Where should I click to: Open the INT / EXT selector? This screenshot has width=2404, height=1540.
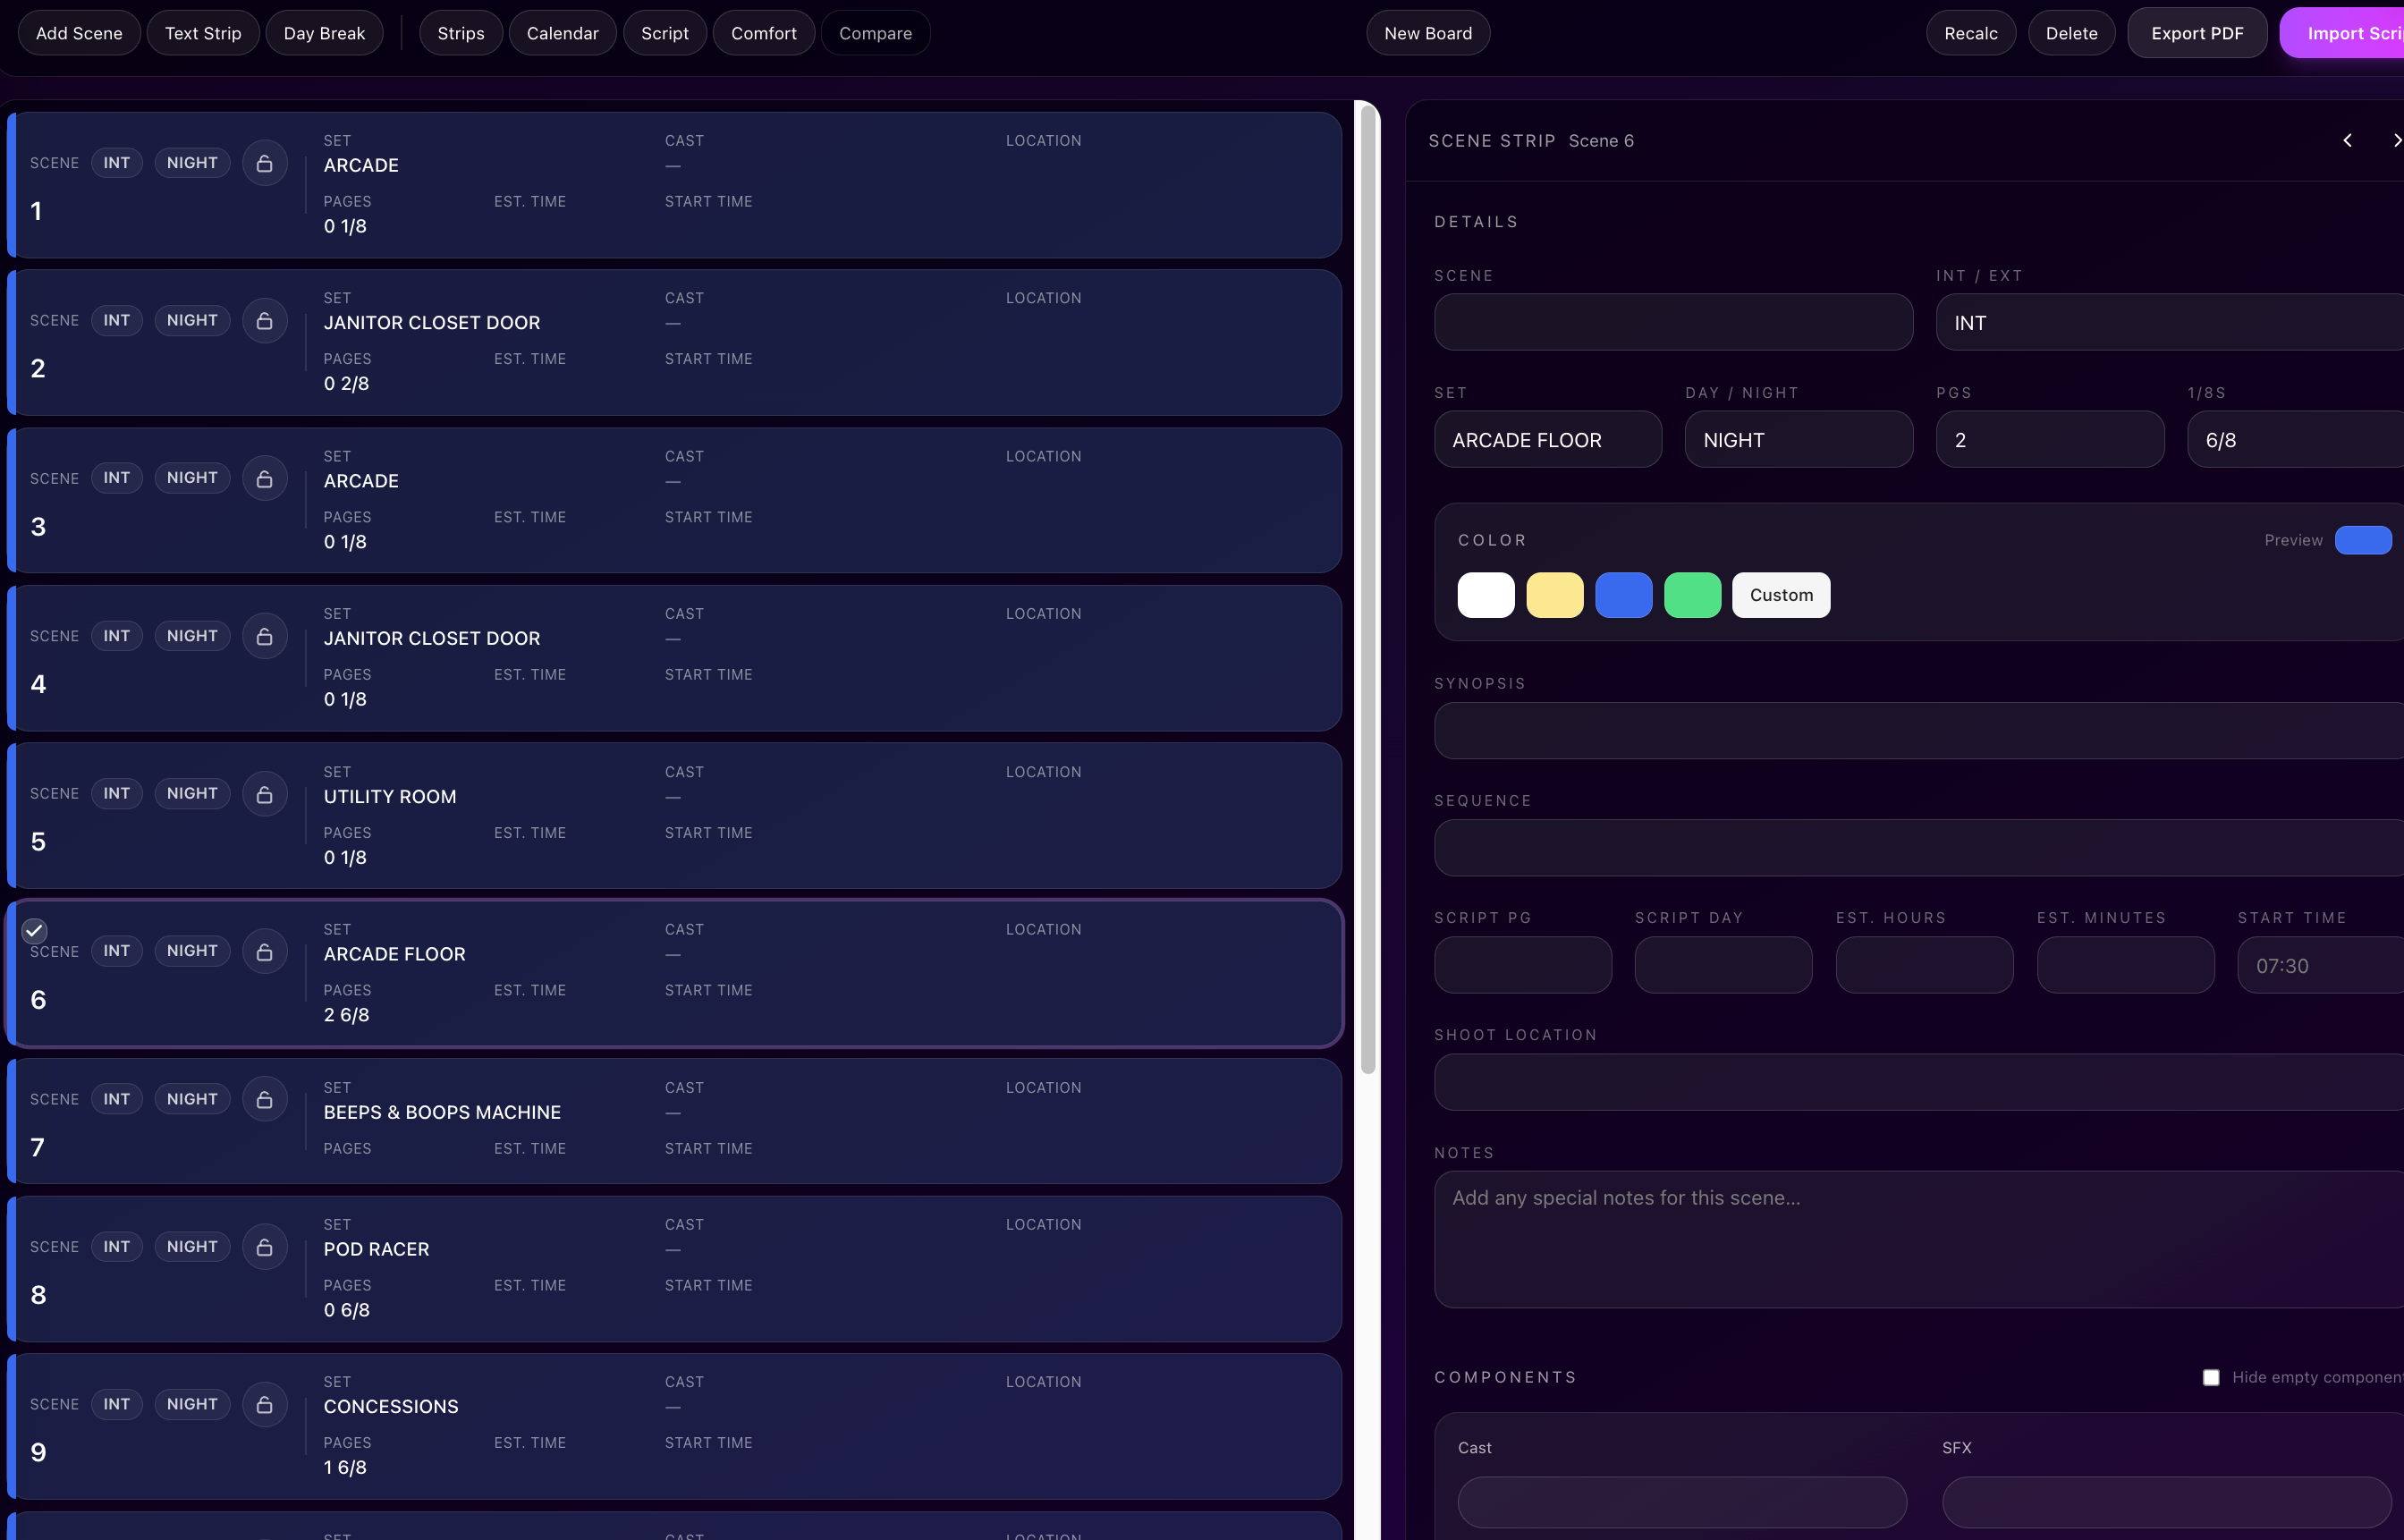(x=2167, y=322)
